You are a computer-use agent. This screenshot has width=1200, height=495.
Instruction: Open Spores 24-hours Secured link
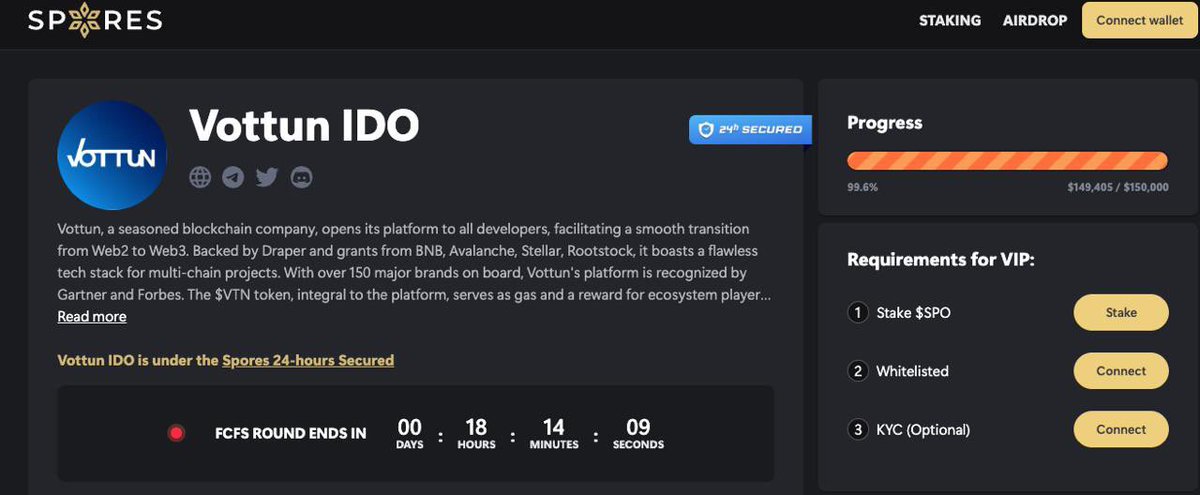pyautogui.click(x=308, y=360)
